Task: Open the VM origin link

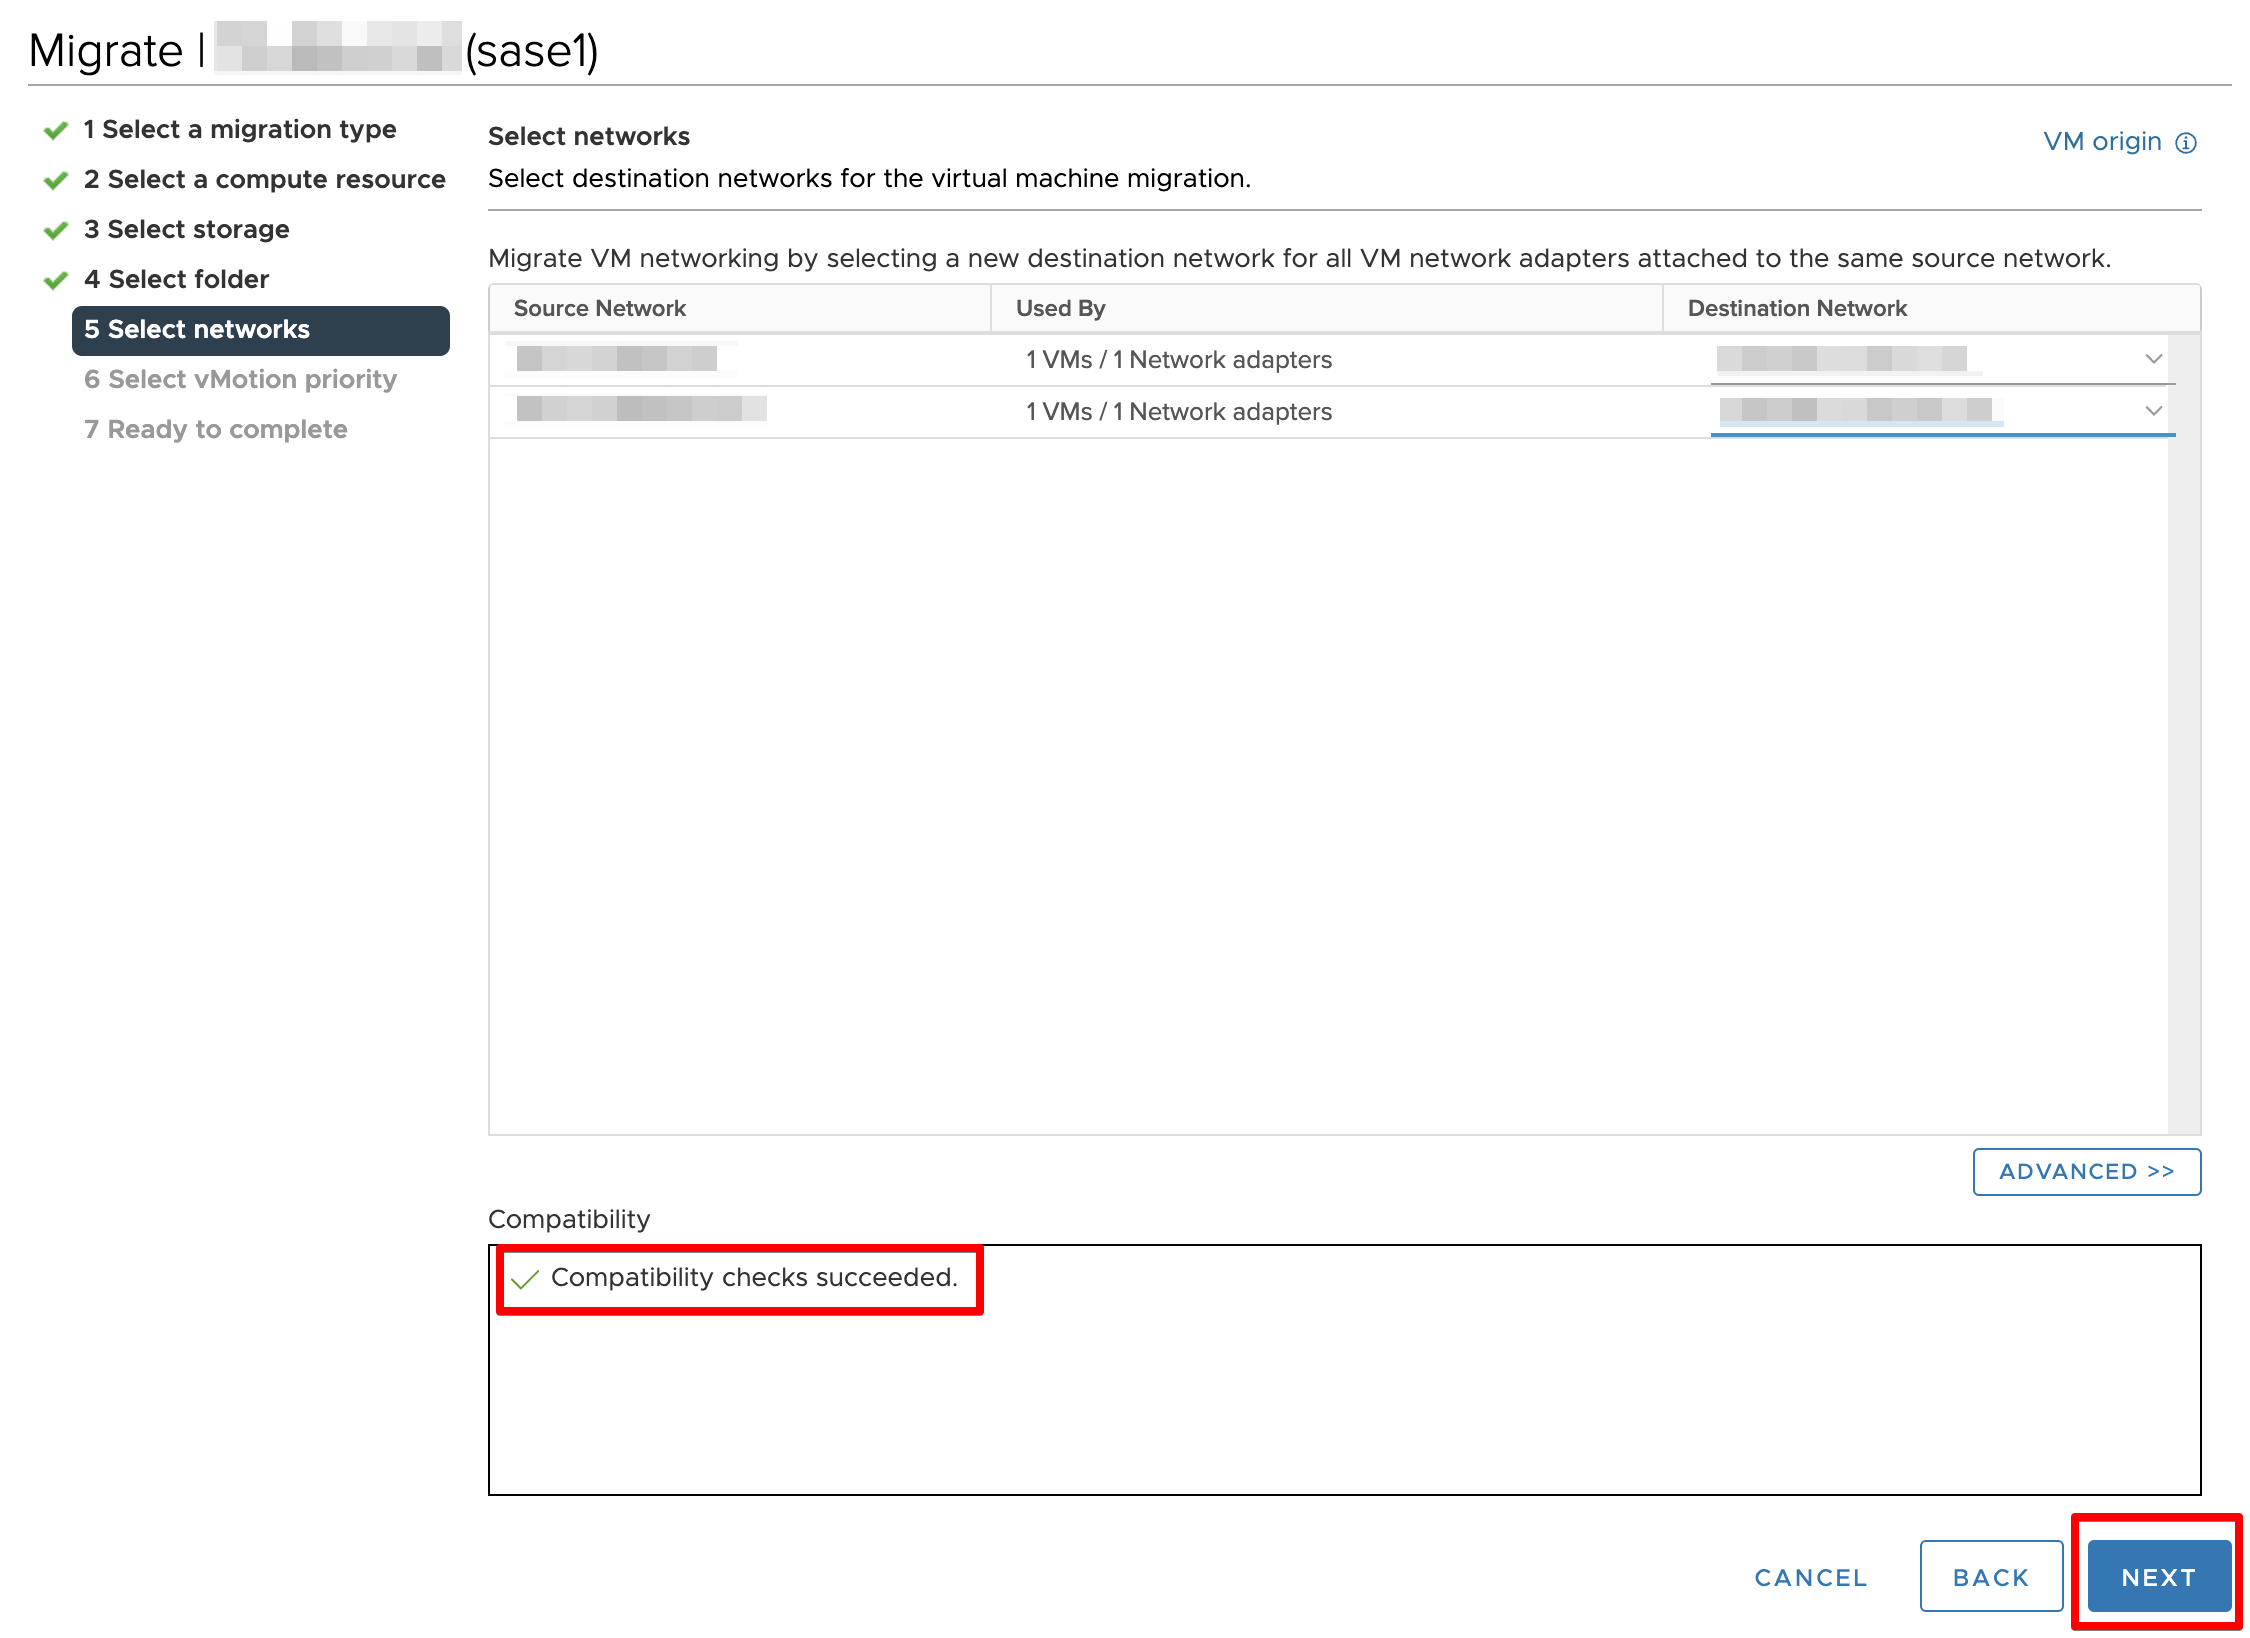Action: click(2102, 142)
